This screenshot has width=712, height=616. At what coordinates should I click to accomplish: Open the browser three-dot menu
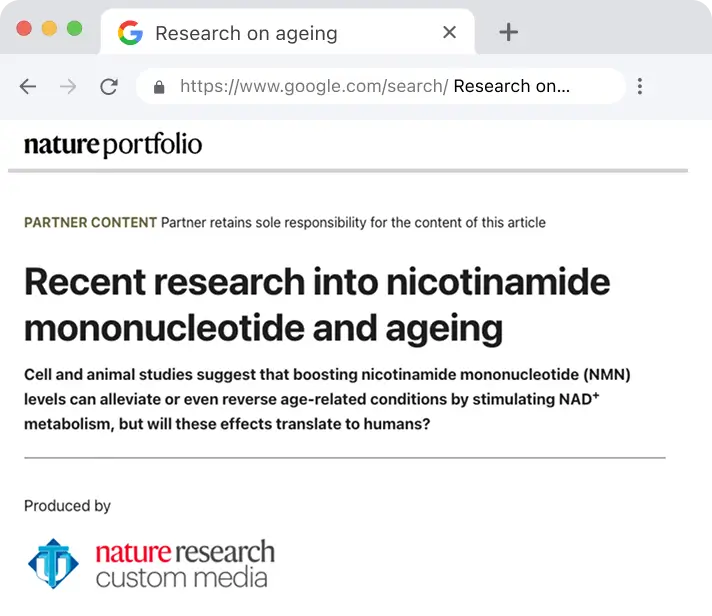click(x=640, y=87)
